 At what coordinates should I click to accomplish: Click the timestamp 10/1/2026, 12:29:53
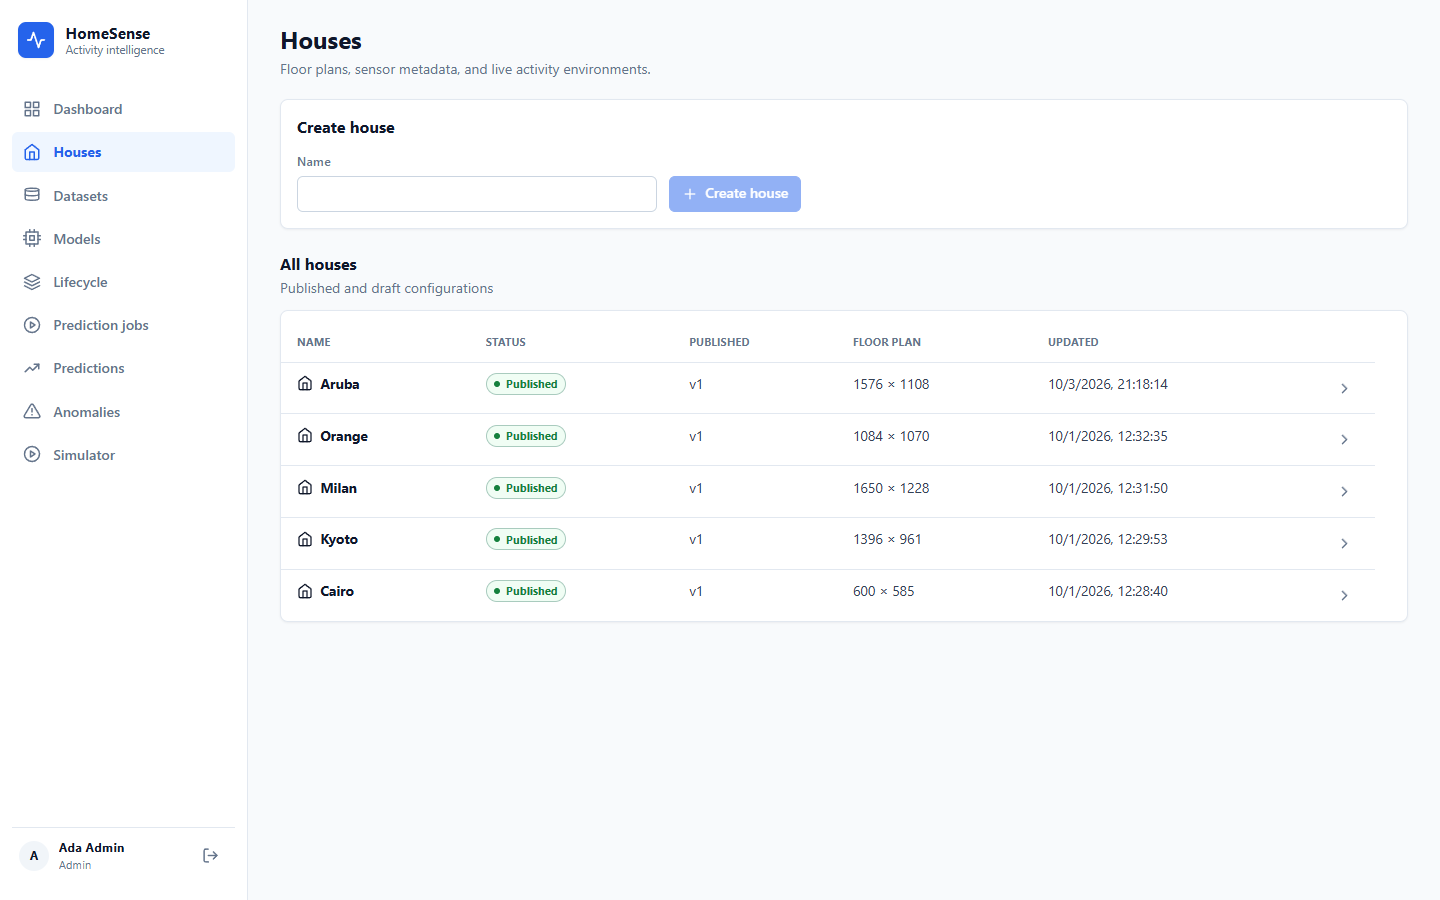pos(1108,539)
